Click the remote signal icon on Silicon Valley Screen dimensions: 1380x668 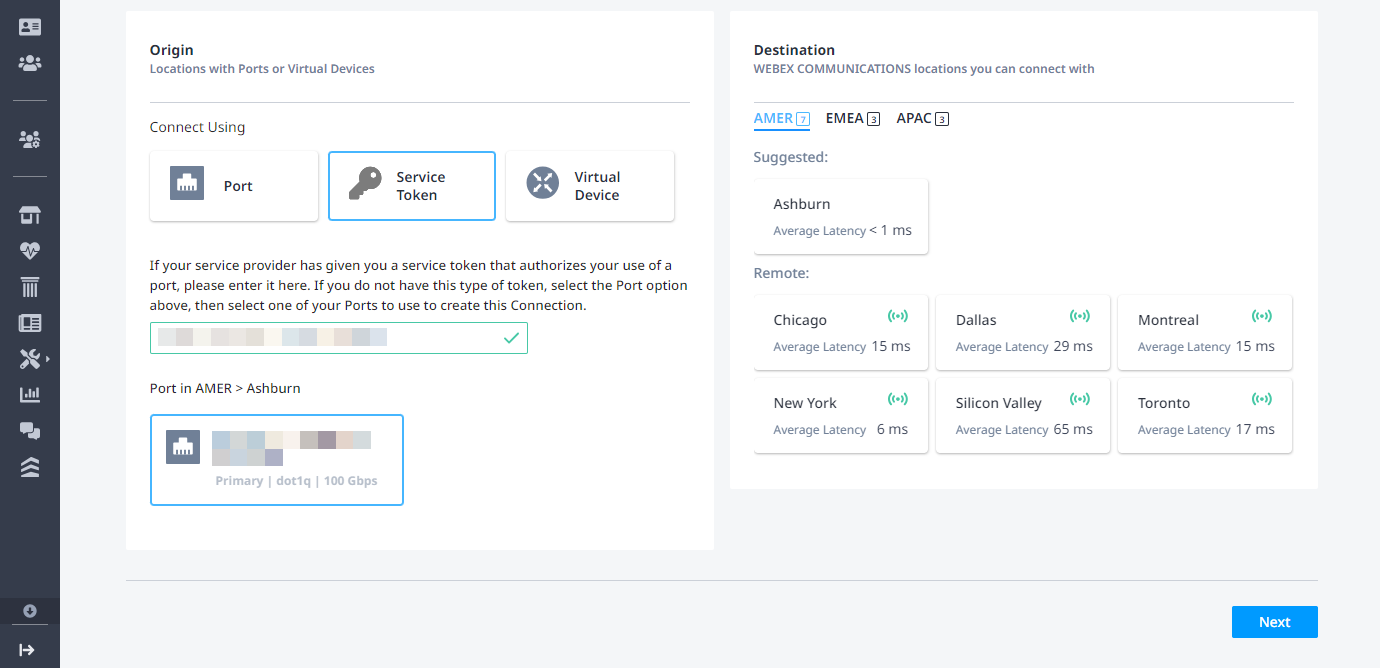pos(1080,399)
